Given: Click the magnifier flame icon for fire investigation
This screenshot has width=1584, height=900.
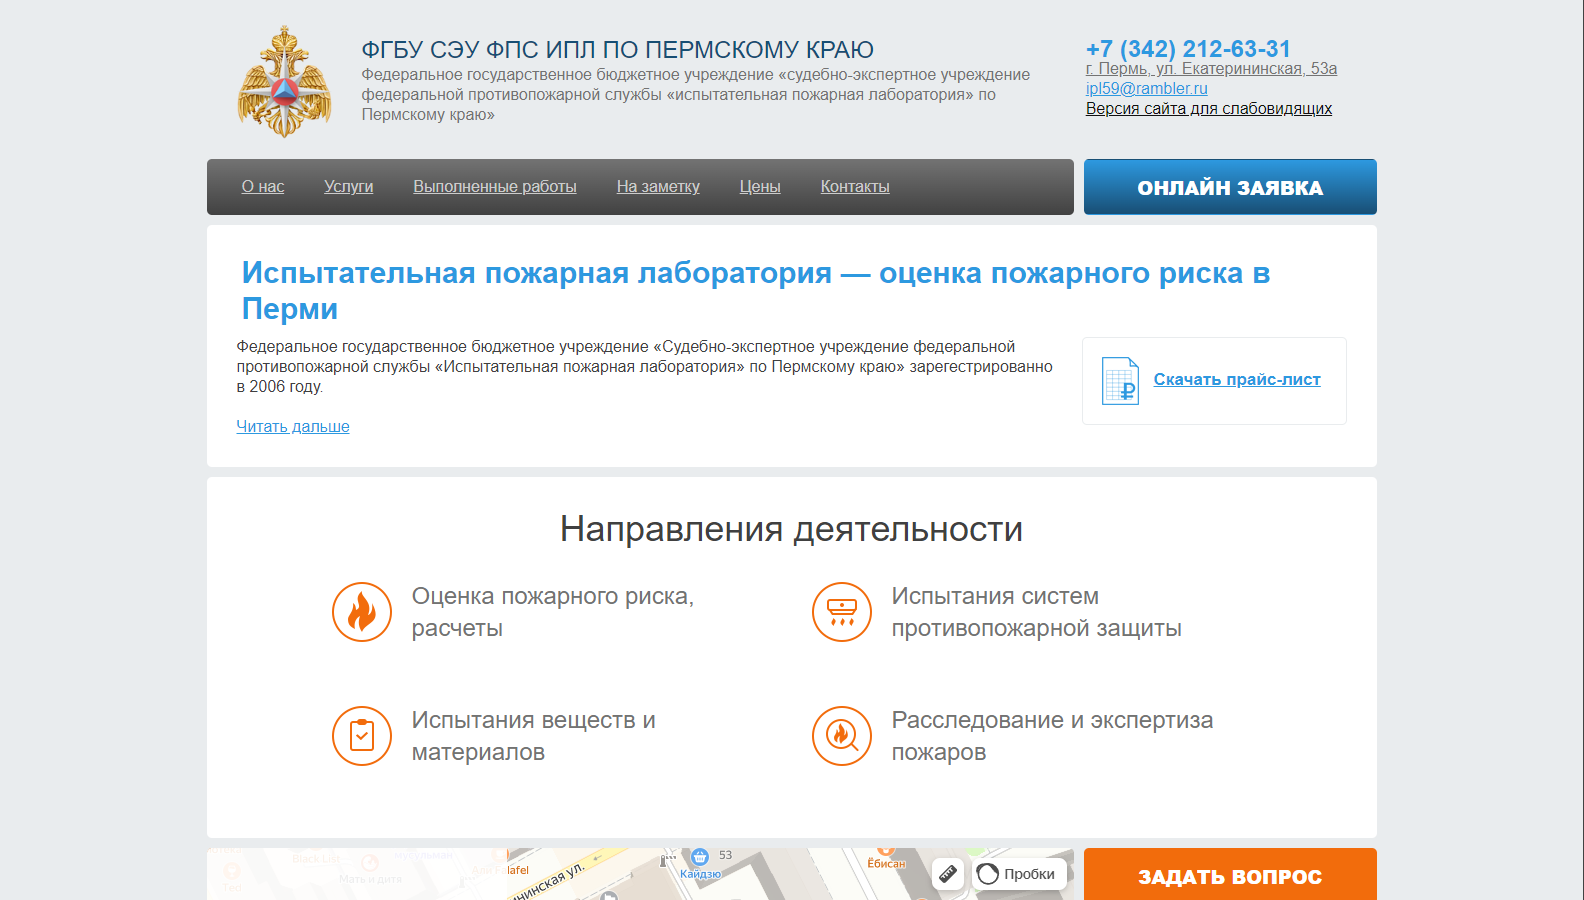Looking at the screenshot, I should [x=842, y=736].
